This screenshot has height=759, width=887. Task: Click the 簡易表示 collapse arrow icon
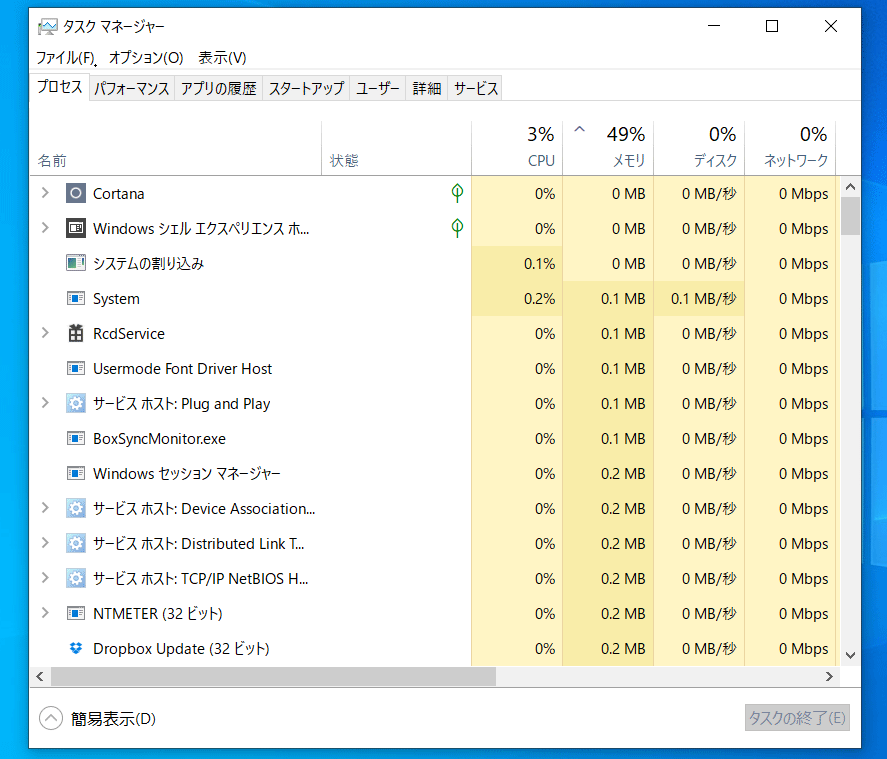pos(51,718)
